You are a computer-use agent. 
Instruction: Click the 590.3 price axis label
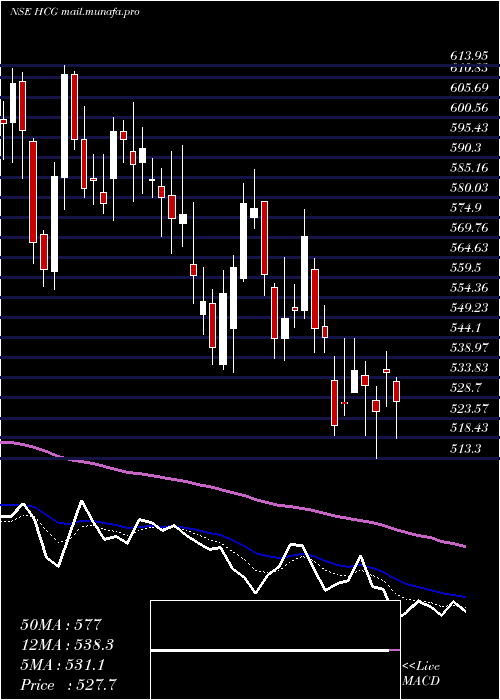click(465, 147)
